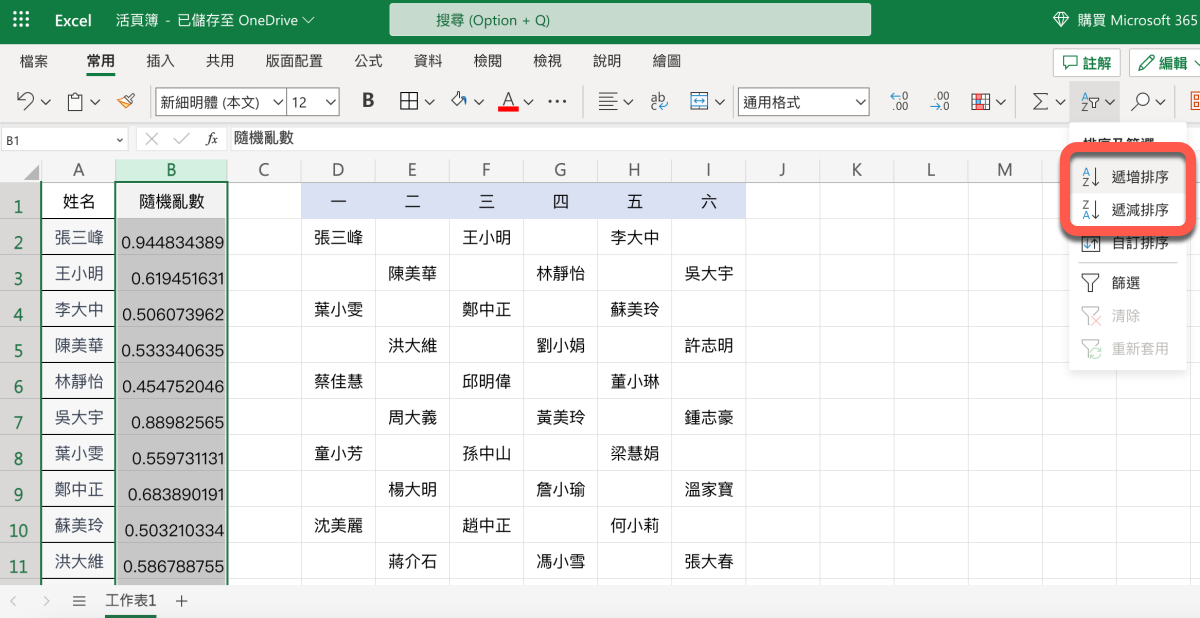The height and width of the screenshot is (618, 1200).
Task: Click the 註解 comments button
Action: pyautogui.click(x=1086, y=63)
